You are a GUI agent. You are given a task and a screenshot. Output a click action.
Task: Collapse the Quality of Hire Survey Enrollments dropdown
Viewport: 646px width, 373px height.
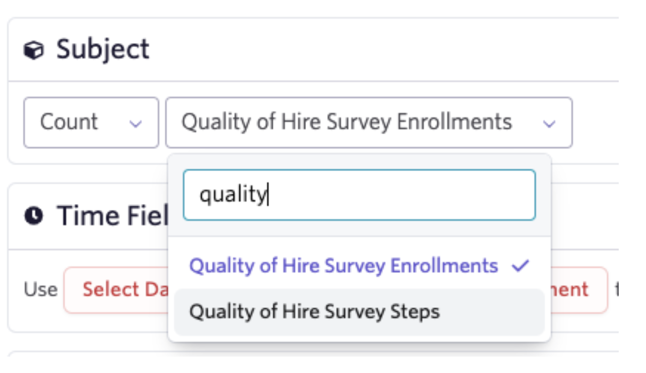click(369, 122)
